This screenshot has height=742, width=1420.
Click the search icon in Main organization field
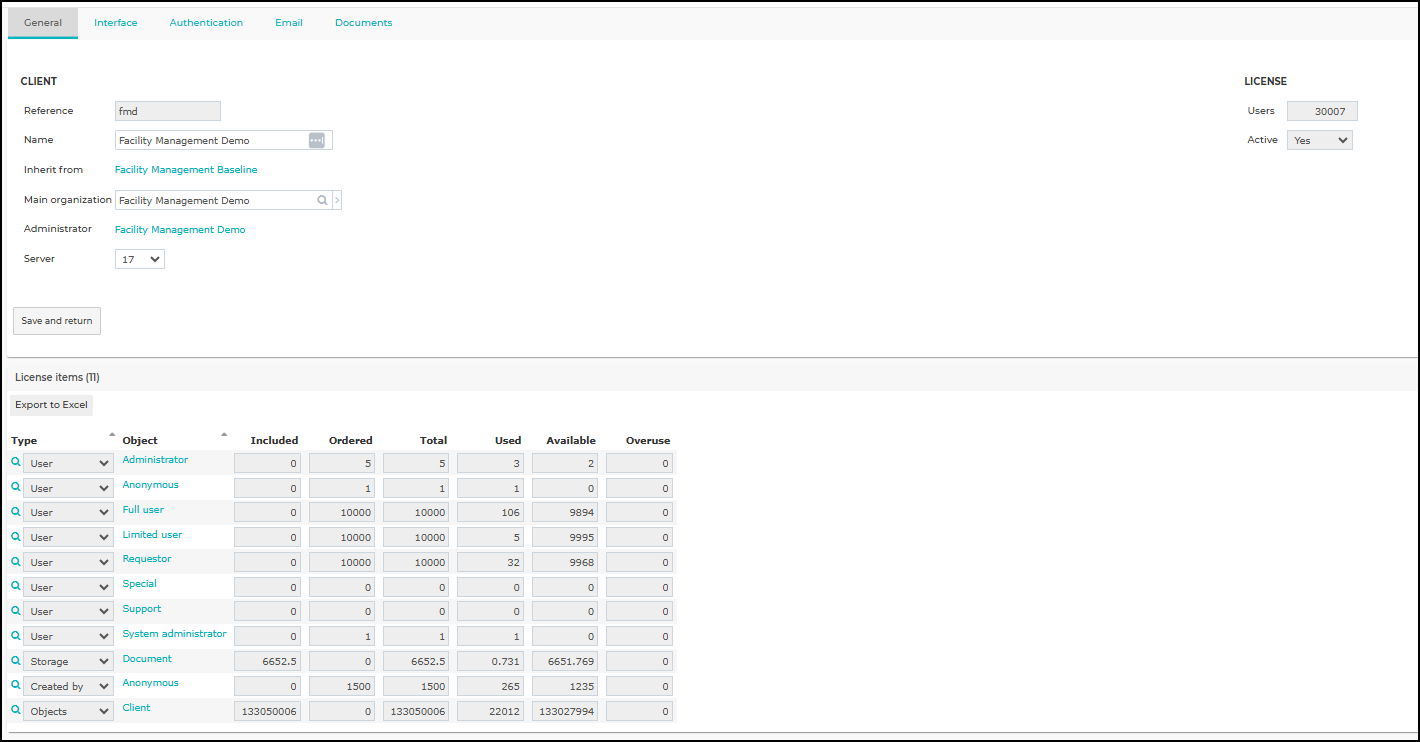(322, 200)
